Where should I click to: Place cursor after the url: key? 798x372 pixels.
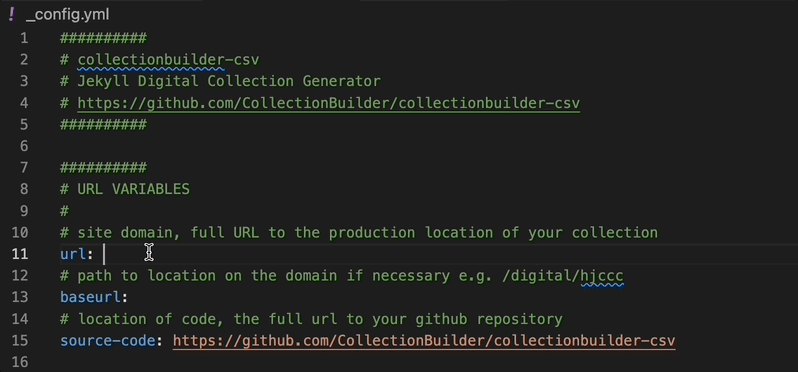[x=104, y=254]
